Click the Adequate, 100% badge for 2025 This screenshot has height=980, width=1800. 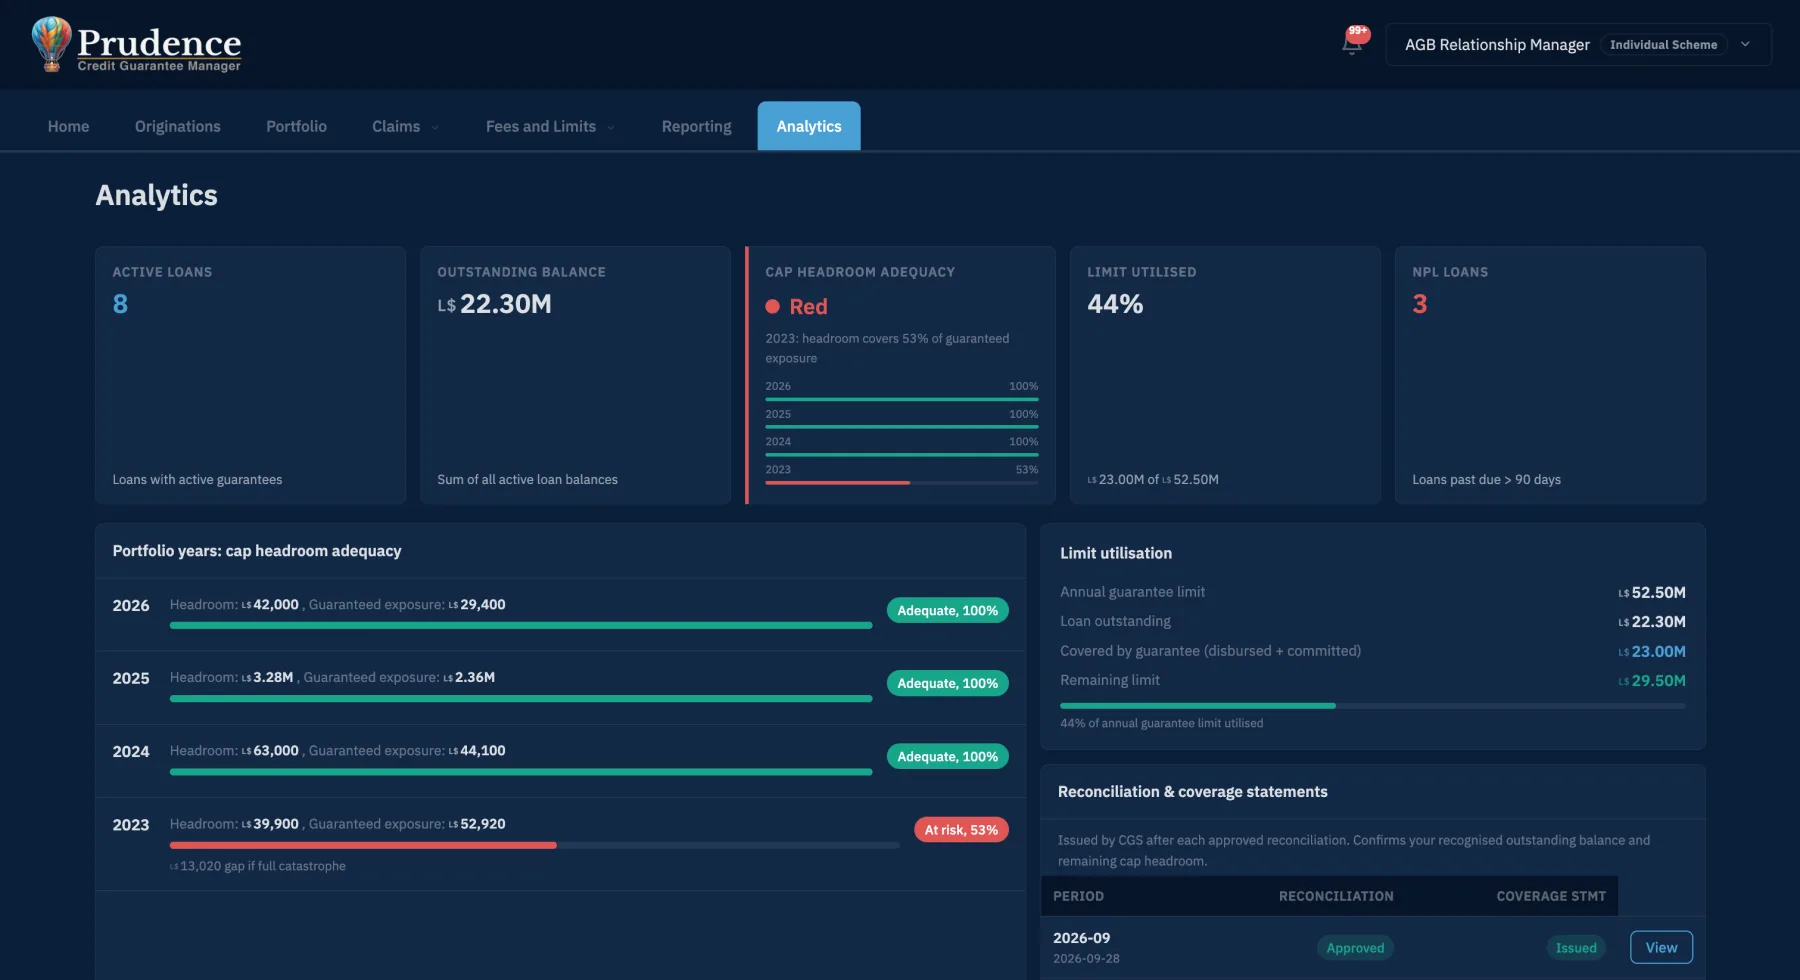pyautogui.click(x=947, y=683)
